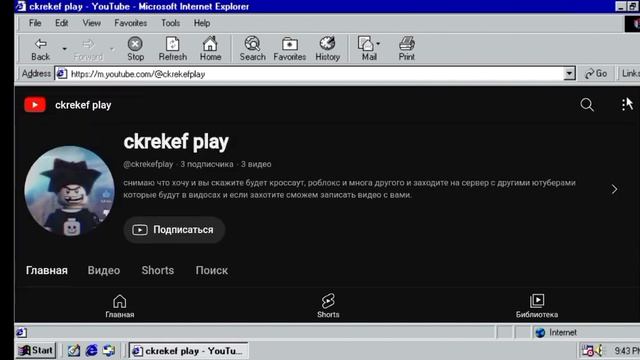Click the third quick launch icon
This screenshot has width=640, height=360.
coord(109,350)
